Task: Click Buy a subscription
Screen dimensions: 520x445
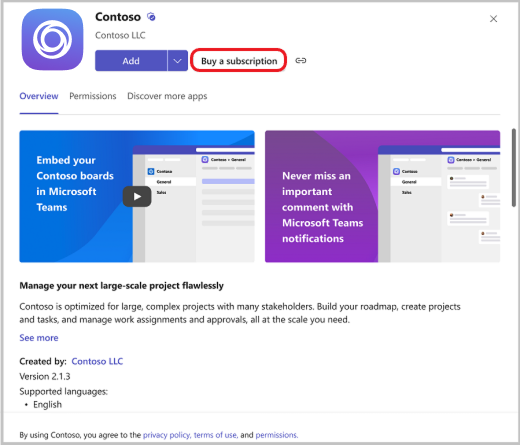Action: (239, 61)
